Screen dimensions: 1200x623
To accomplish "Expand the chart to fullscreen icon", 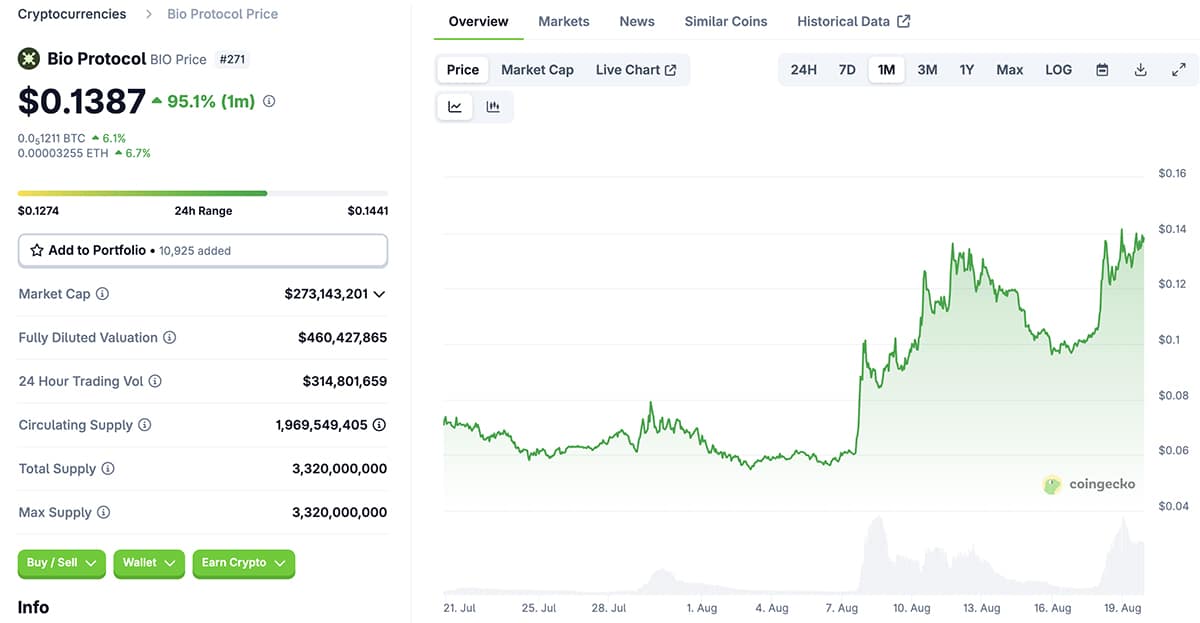I will 1178,70.
